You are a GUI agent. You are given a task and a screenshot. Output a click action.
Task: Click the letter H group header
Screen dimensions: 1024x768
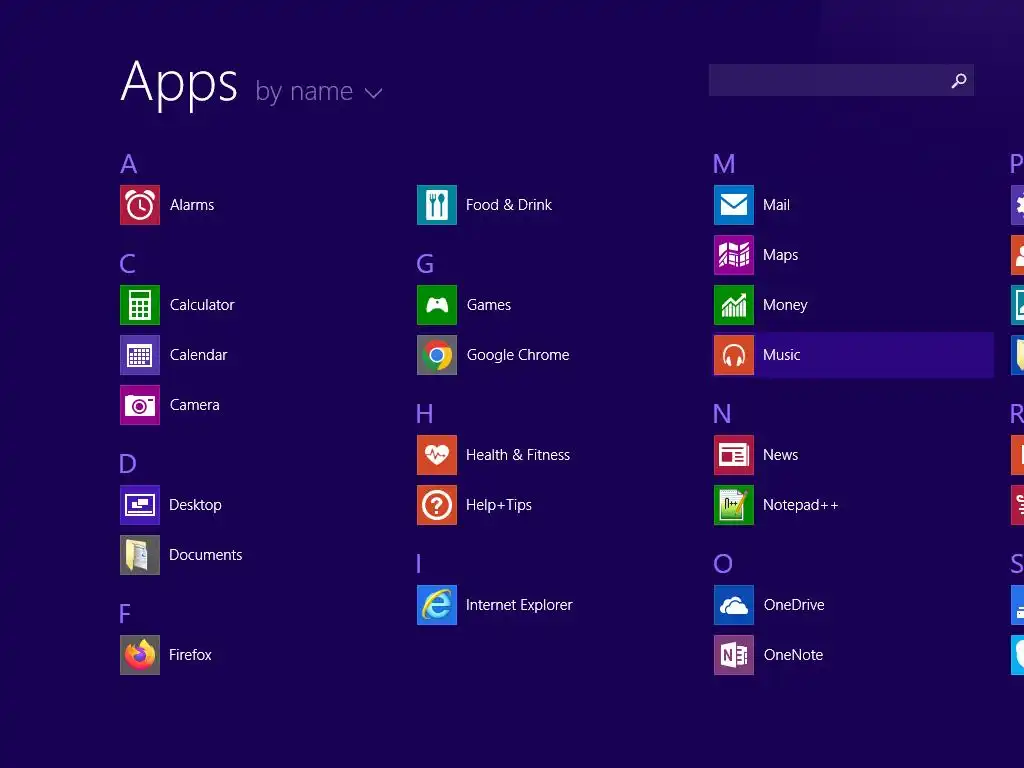(x=424, y=414)
